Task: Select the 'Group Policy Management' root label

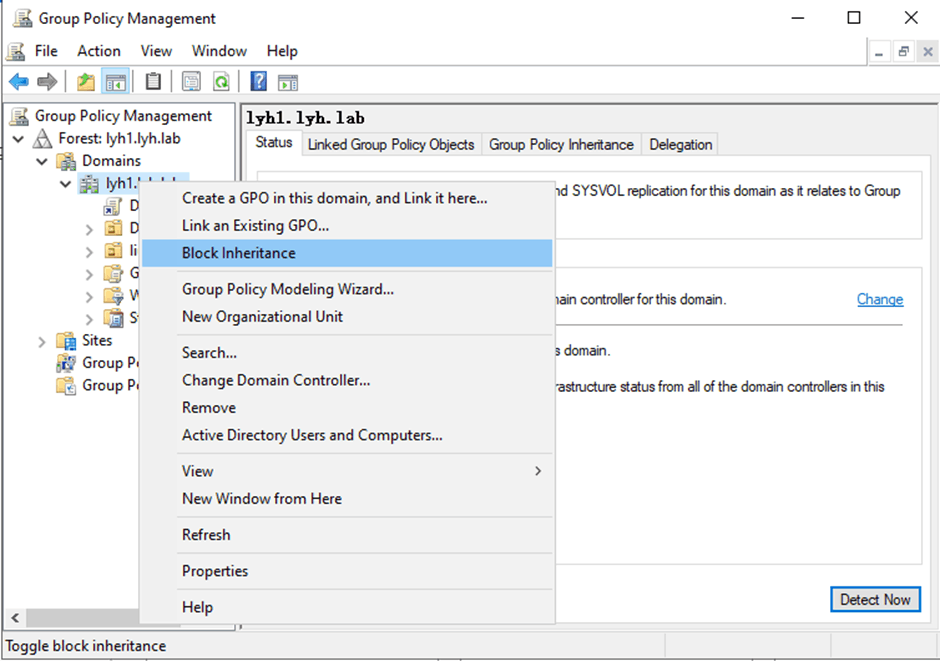Action: 123,116
